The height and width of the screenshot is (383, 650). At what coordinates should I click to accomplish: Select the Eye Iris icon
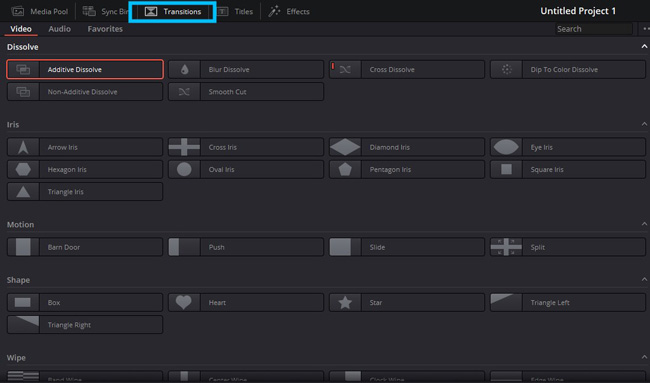[506, 147]
